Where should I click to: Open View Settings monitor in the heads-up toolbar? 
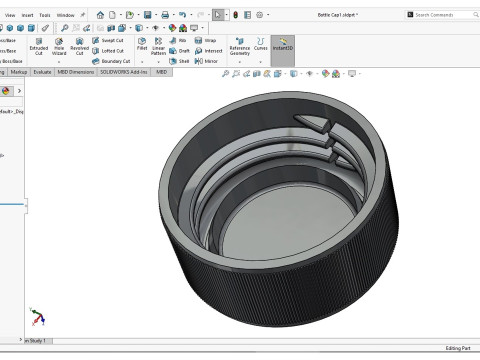(x=352, y=74)
